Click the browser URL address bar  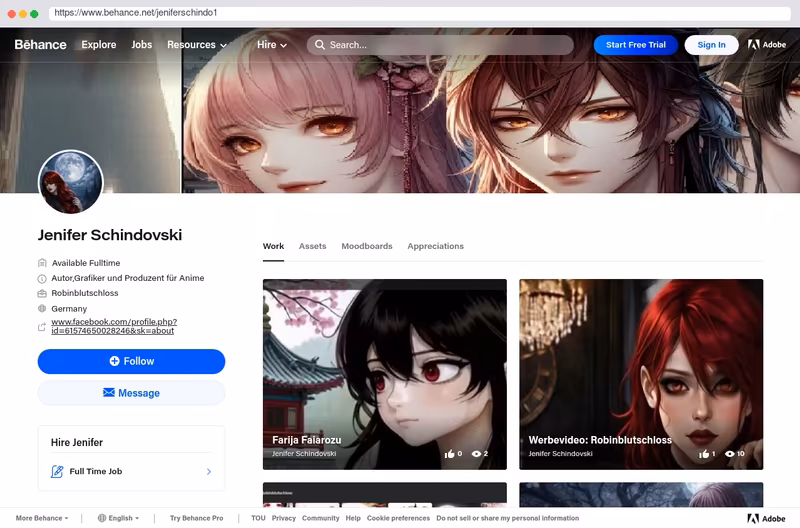point(419,13)
